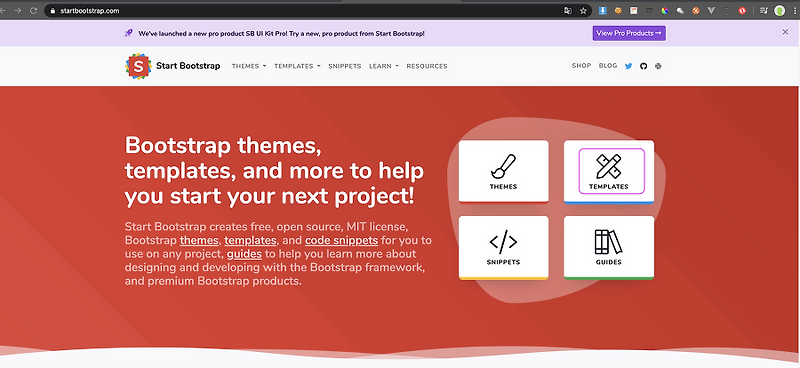Go forward in browser history
The image size is (800, 368).
(18, 10)
